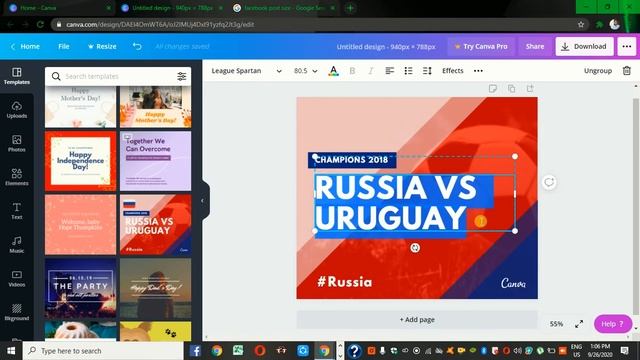Select the #Russia text on canvas
The height and width of the screenshot is (360, 640).
coord(345,282)
